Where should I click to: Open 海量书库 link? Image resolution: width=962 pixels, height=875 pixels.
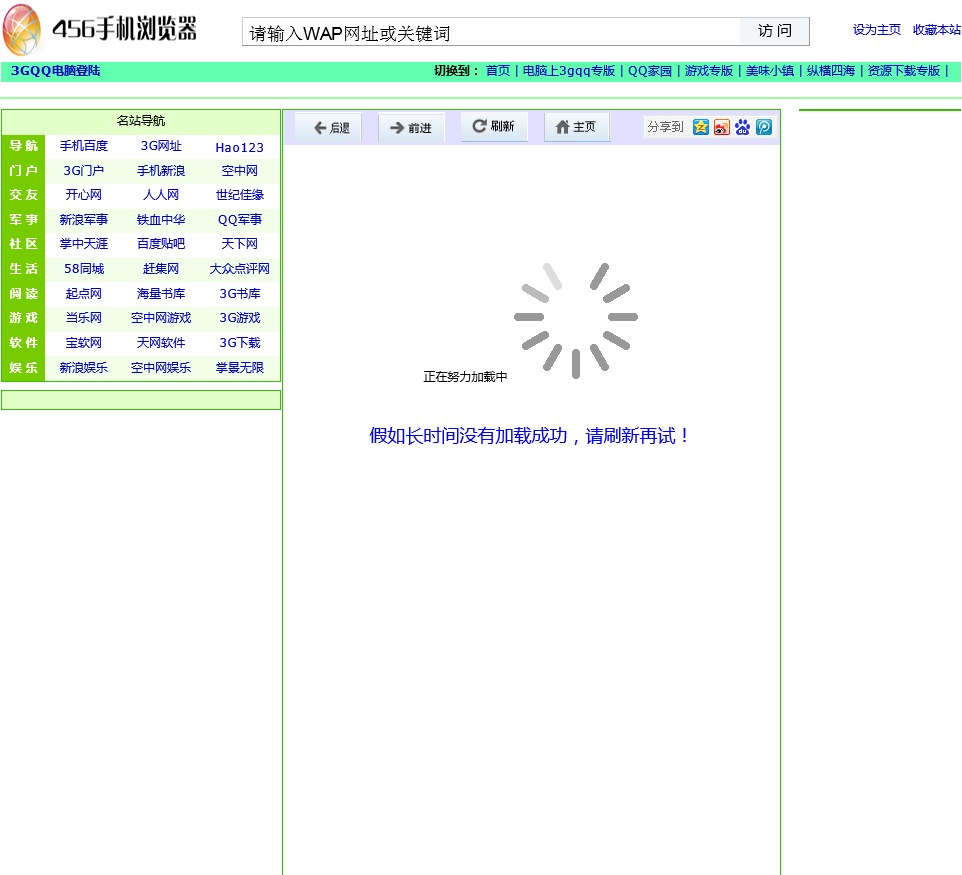tap(161, 294)
